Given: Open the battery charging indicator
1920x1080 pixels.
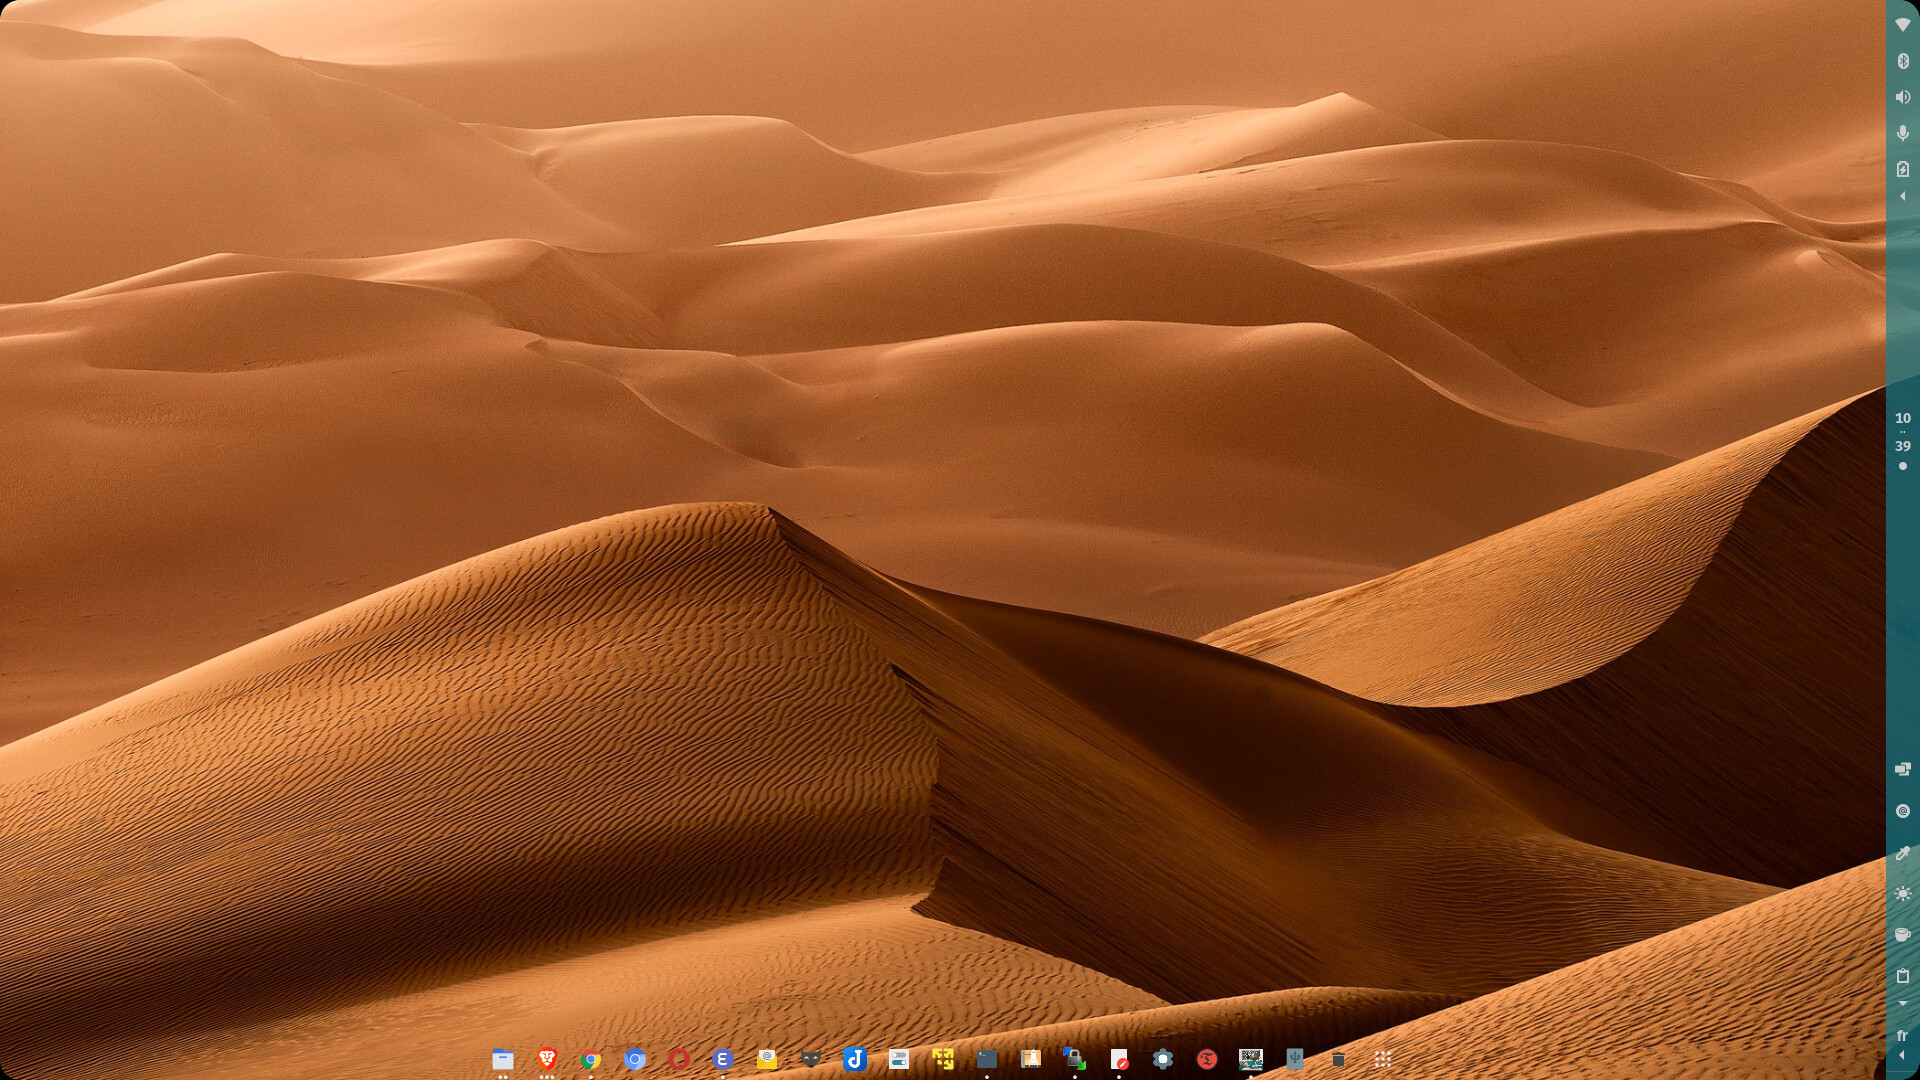Looking at the screenshot, I should [x=1903, y=169].
